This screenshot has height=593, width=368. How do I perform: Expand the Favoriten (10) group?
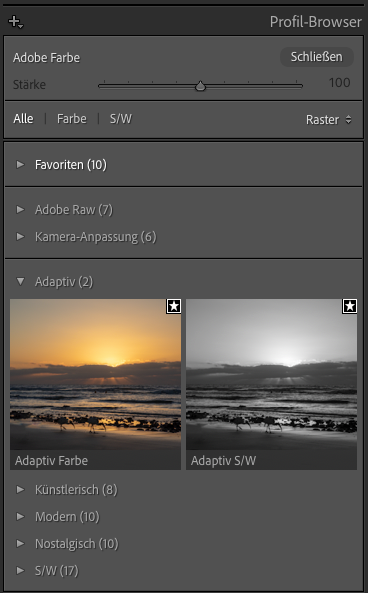[20, 165]
